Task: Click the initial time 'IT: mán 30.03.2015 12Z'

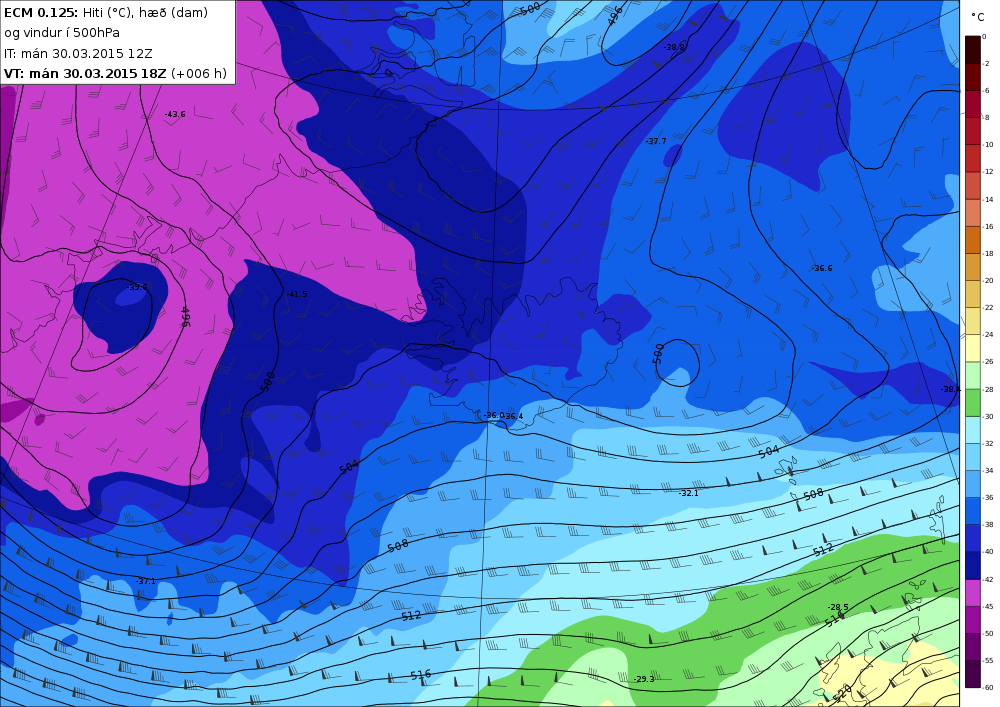Action: pyautogui.click(x=78, y=54)
